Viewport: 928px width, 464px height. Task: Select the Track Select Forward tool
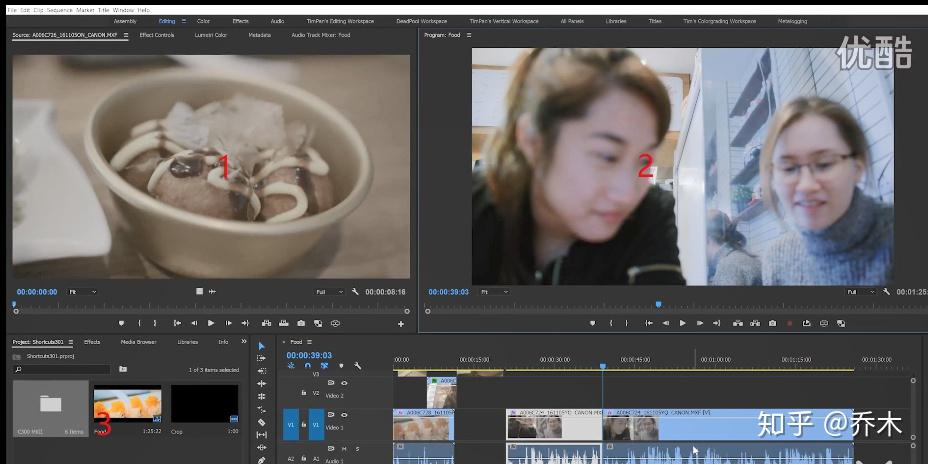pos(262,359)
